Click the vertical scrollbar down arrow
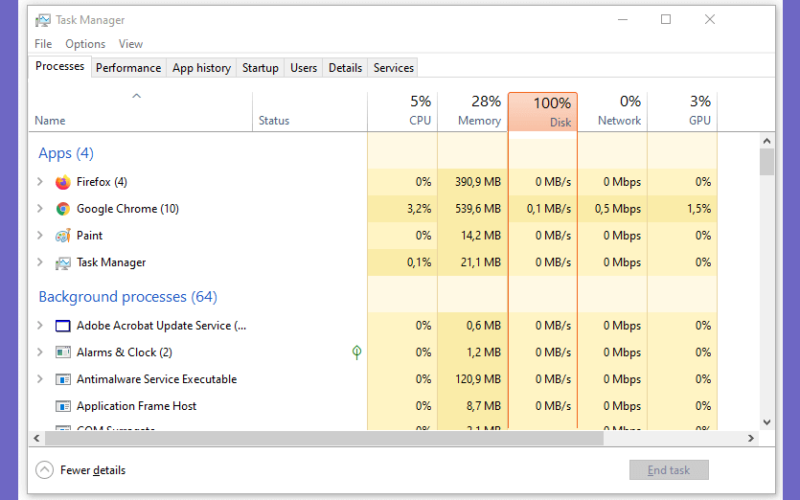 pos(766,422)
